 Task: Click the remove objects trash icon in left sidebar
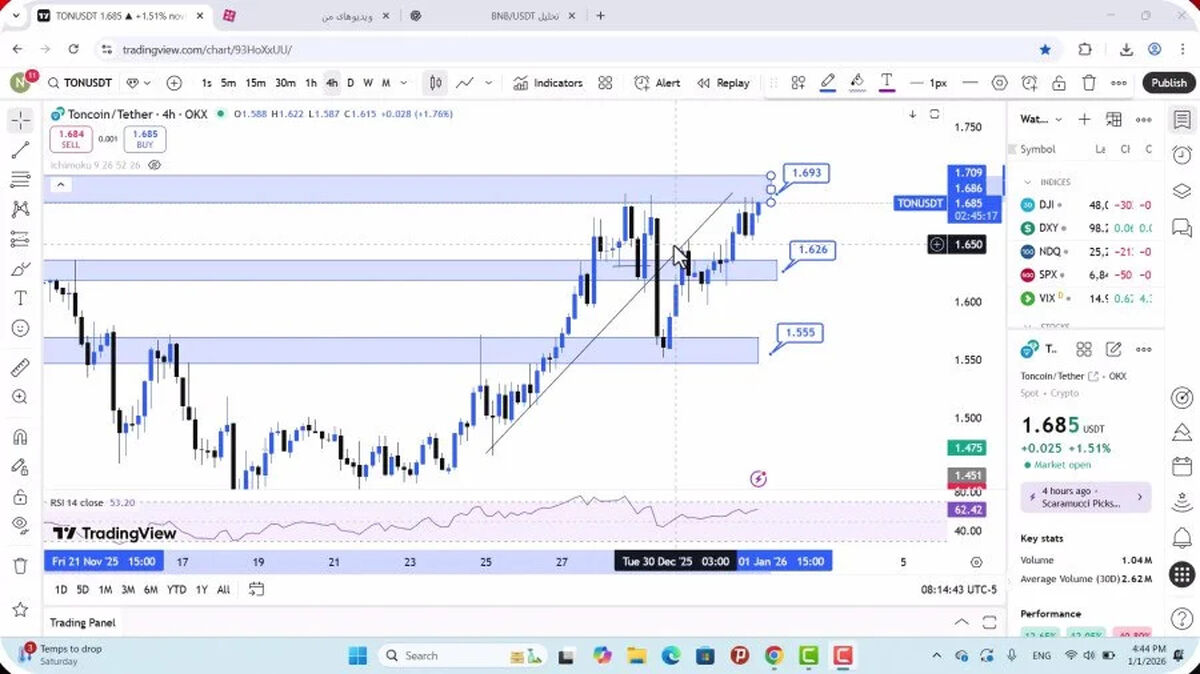20,566
